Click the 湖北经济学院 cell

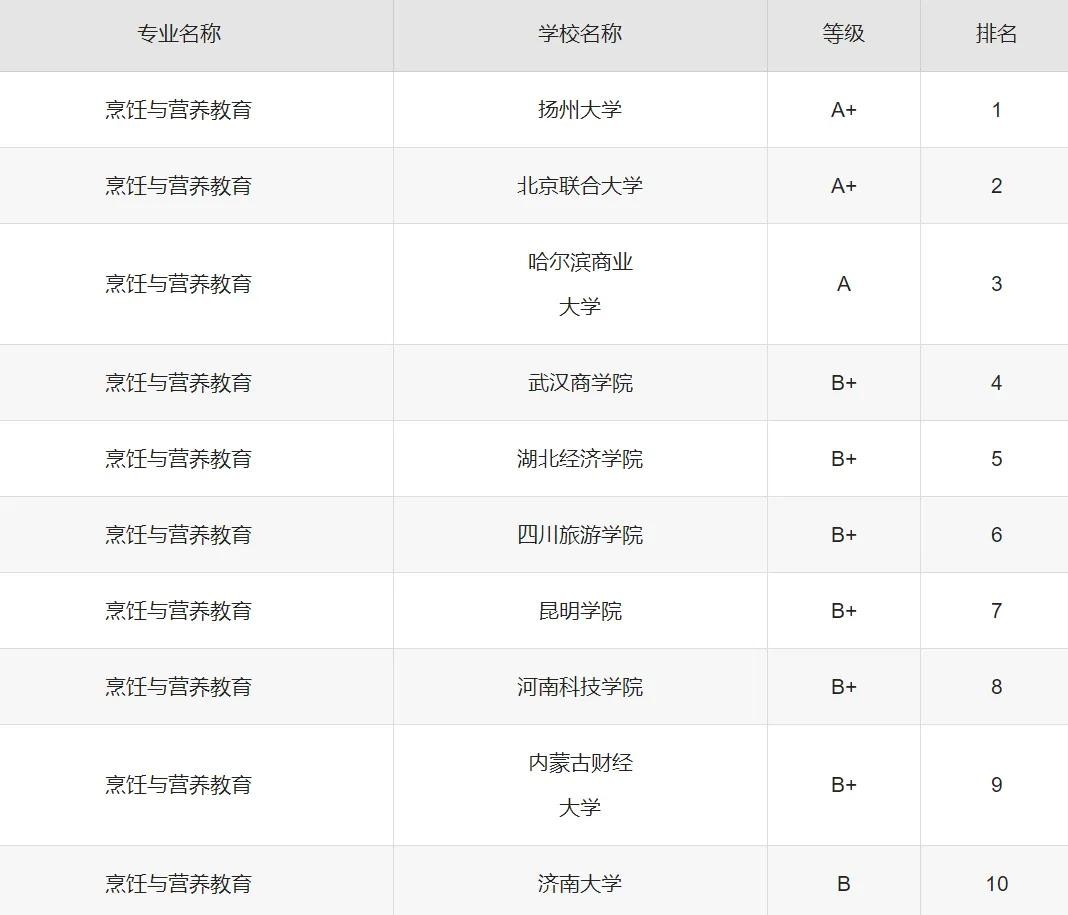pos(580,459)
